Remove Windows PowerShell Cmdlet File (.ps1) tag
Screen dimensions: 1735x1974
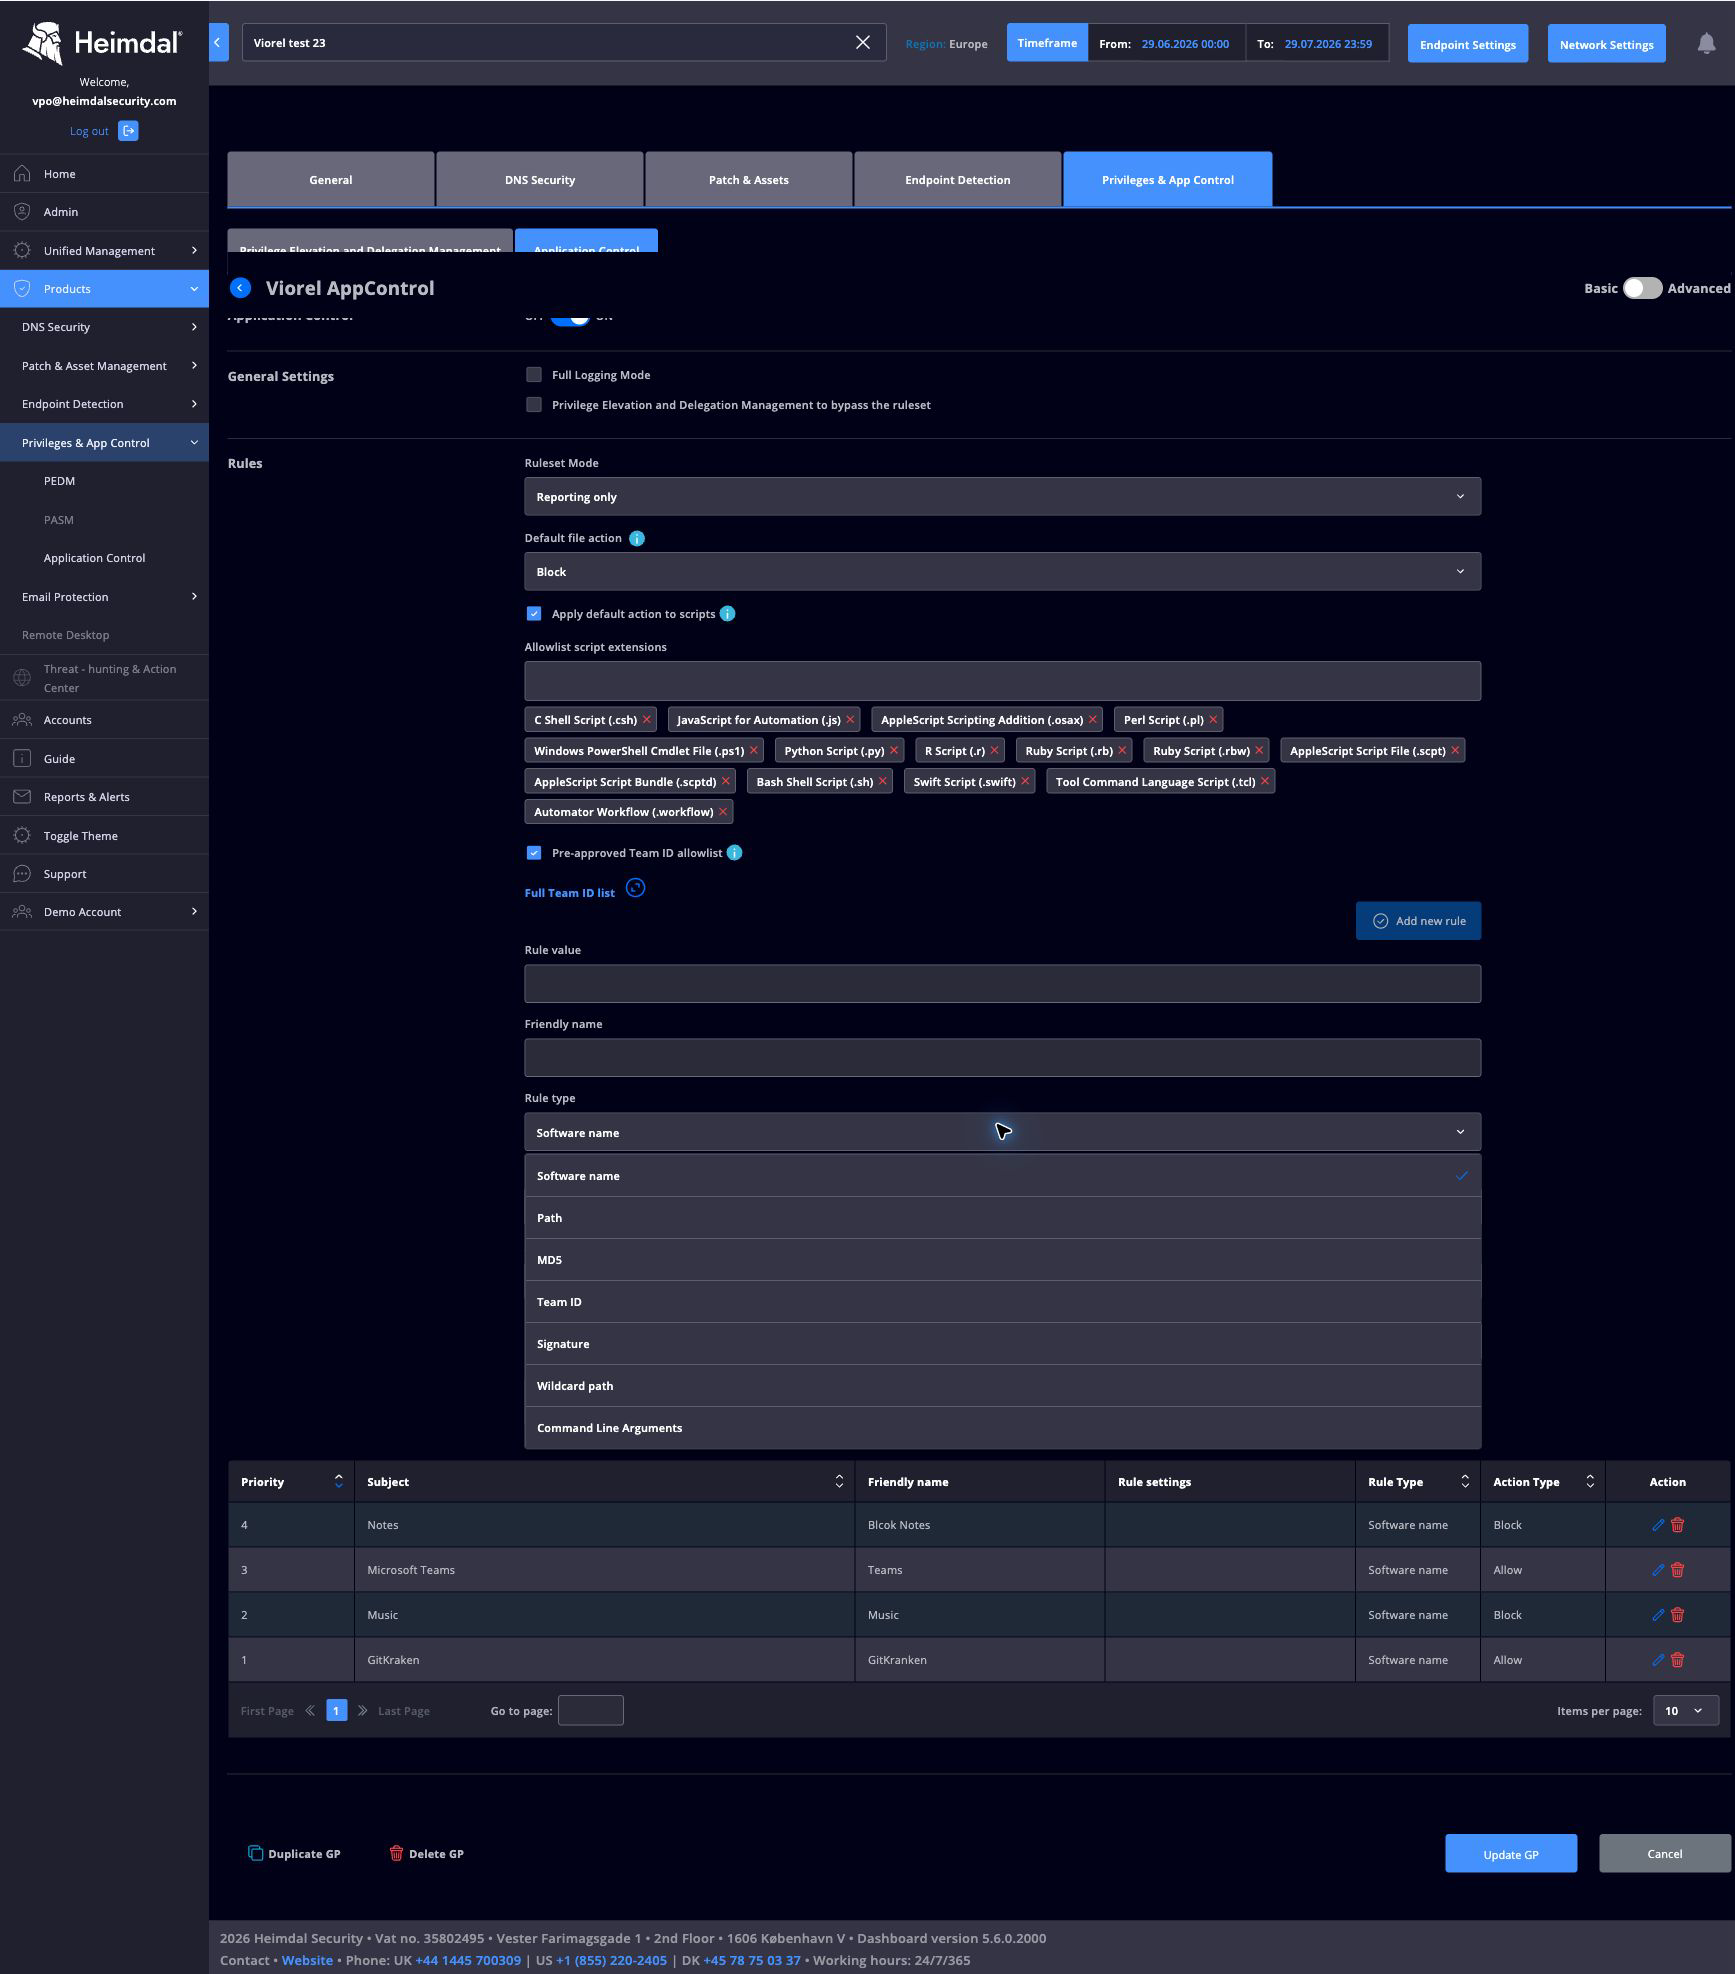[754, 751]
